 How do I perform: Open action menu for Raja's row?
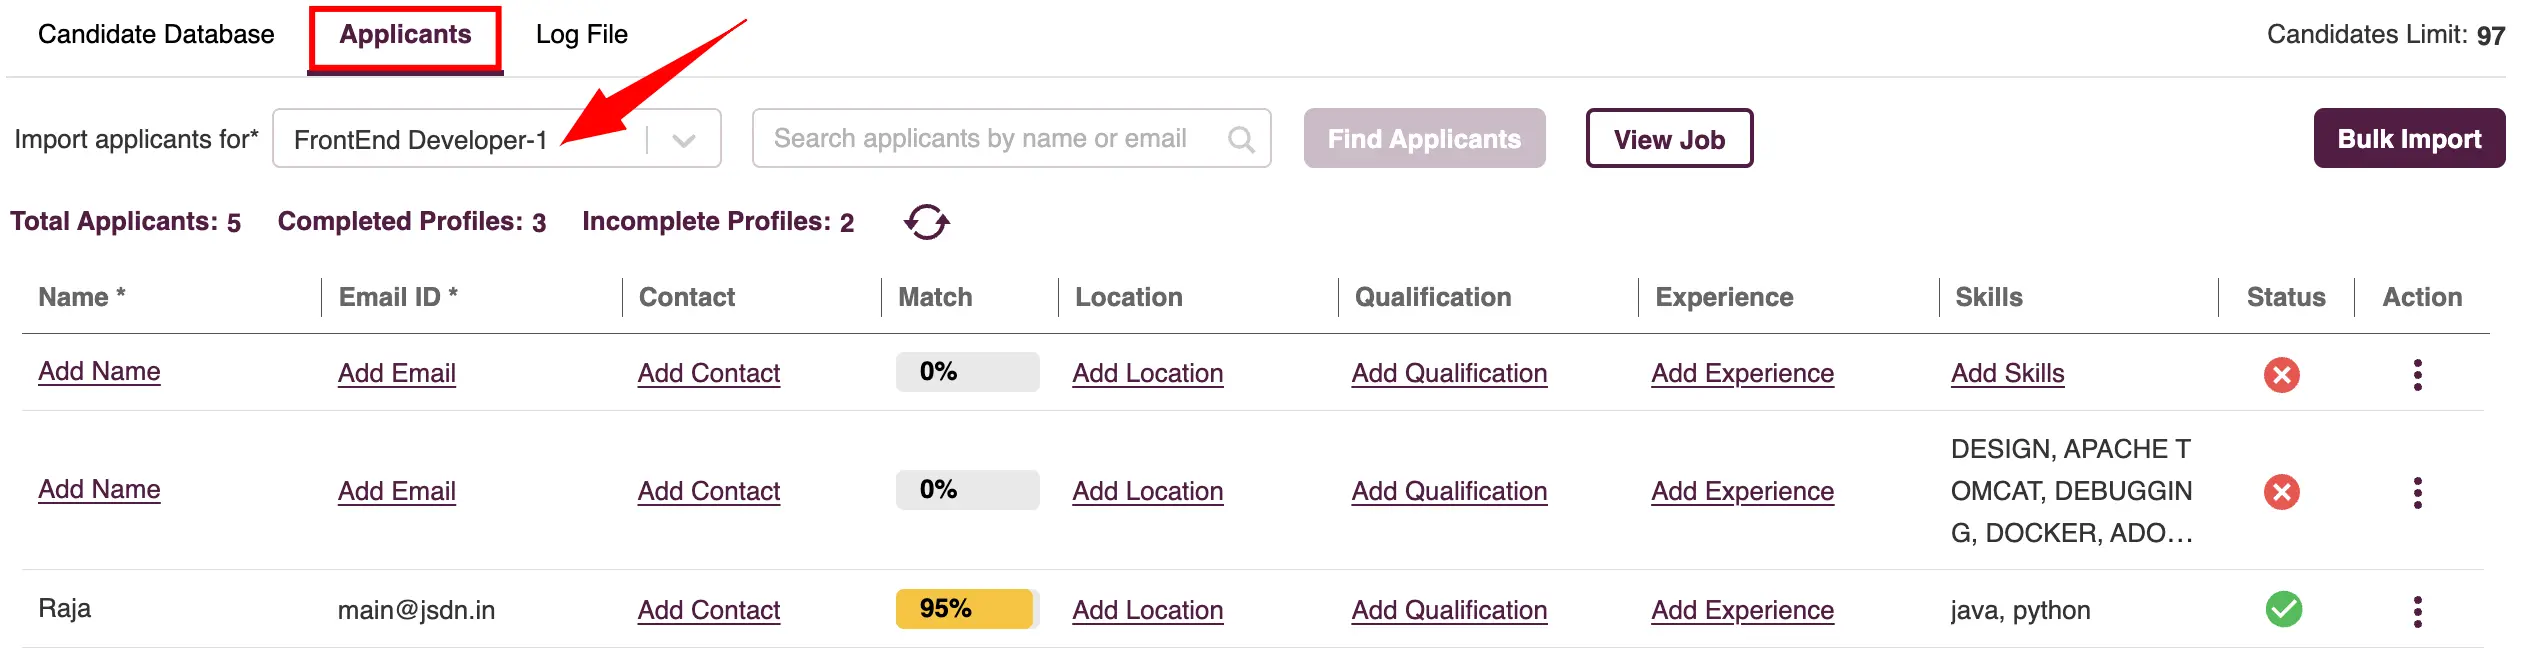click(2417, 611)
